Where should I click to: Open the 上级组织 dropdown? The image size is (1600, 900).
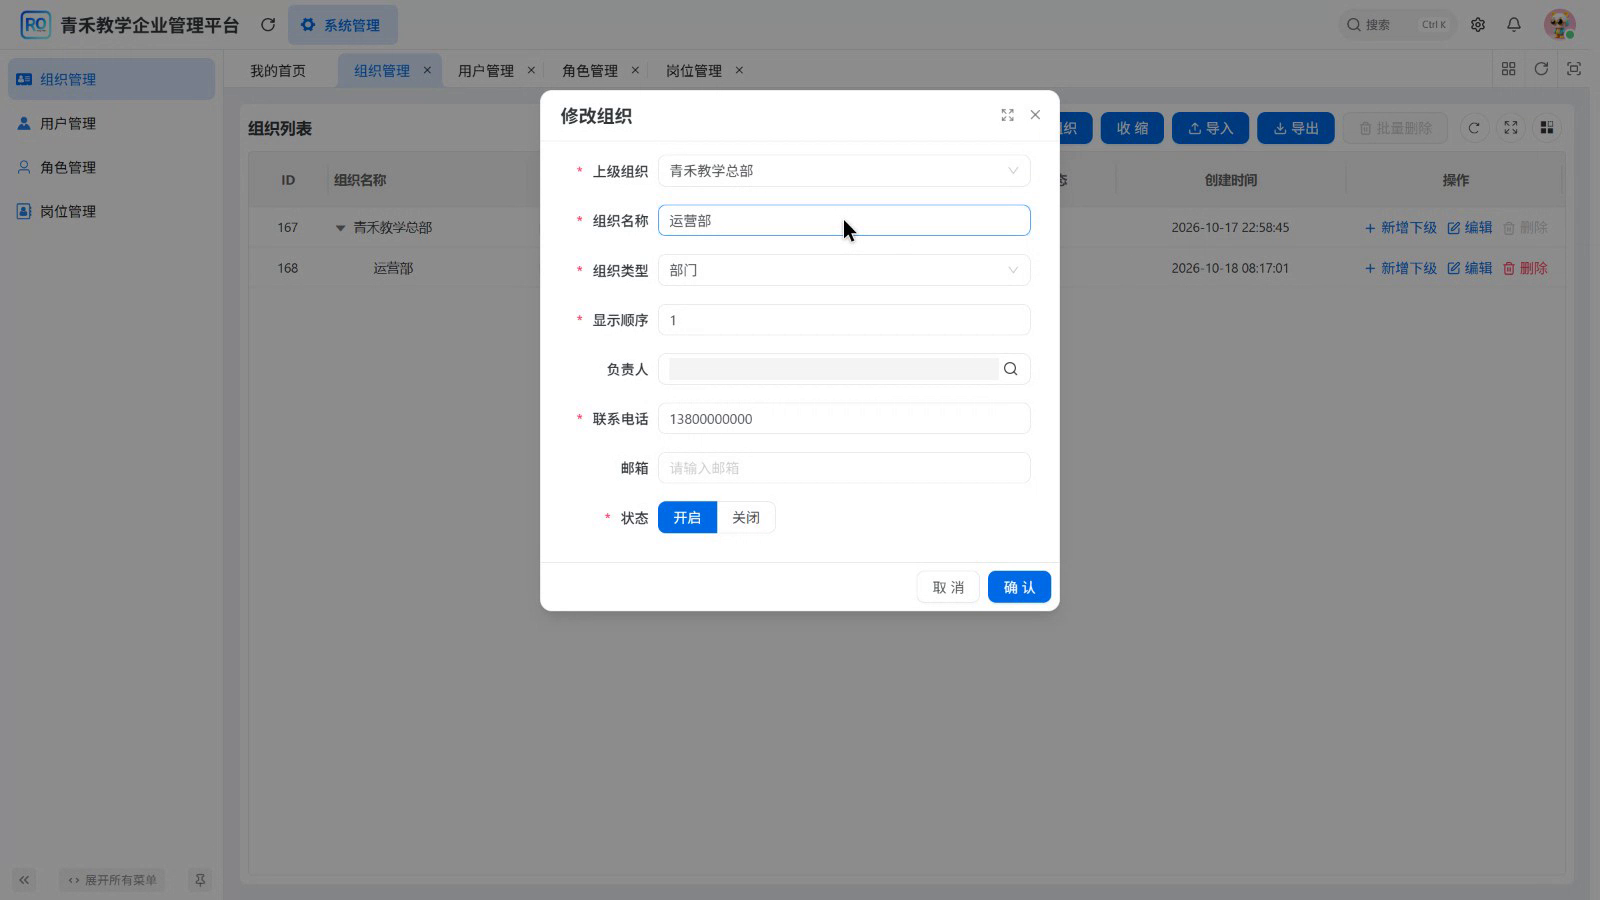pos(844,171)
